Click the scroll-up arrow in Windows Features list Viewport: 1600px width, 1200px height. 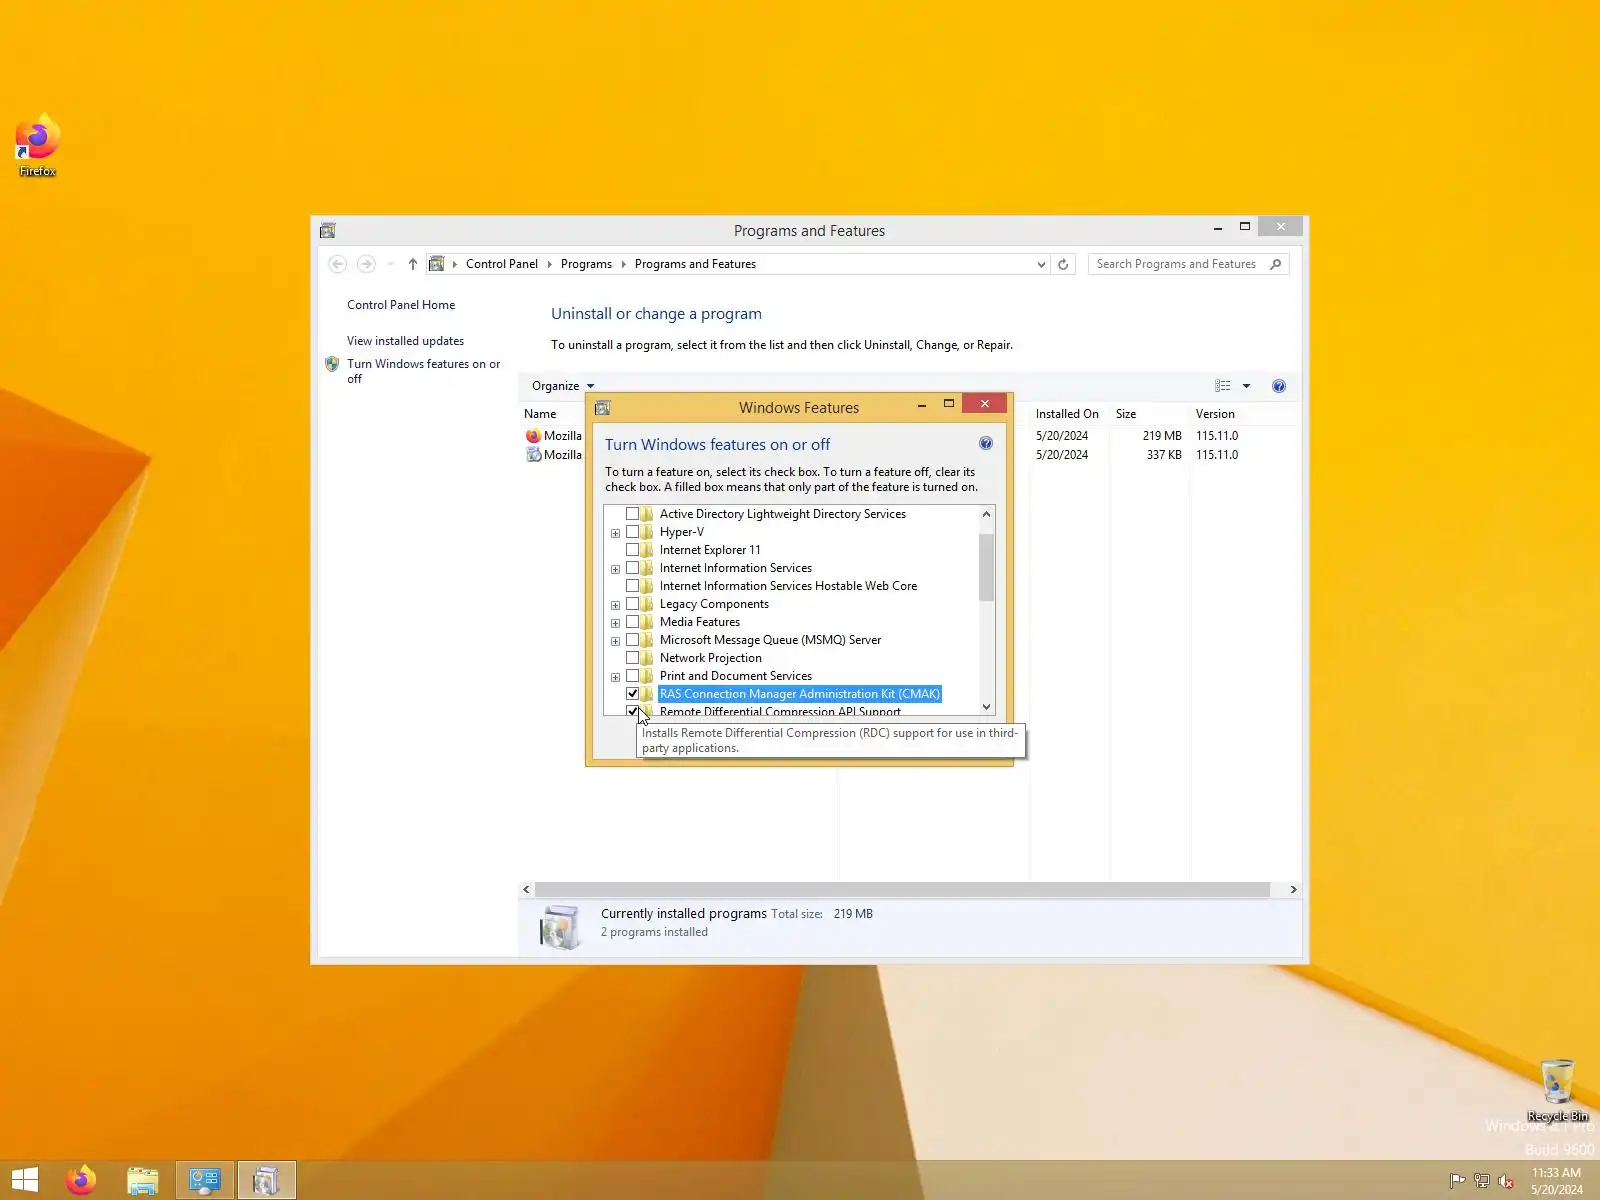pyautogui.click(x=986, y=514)
